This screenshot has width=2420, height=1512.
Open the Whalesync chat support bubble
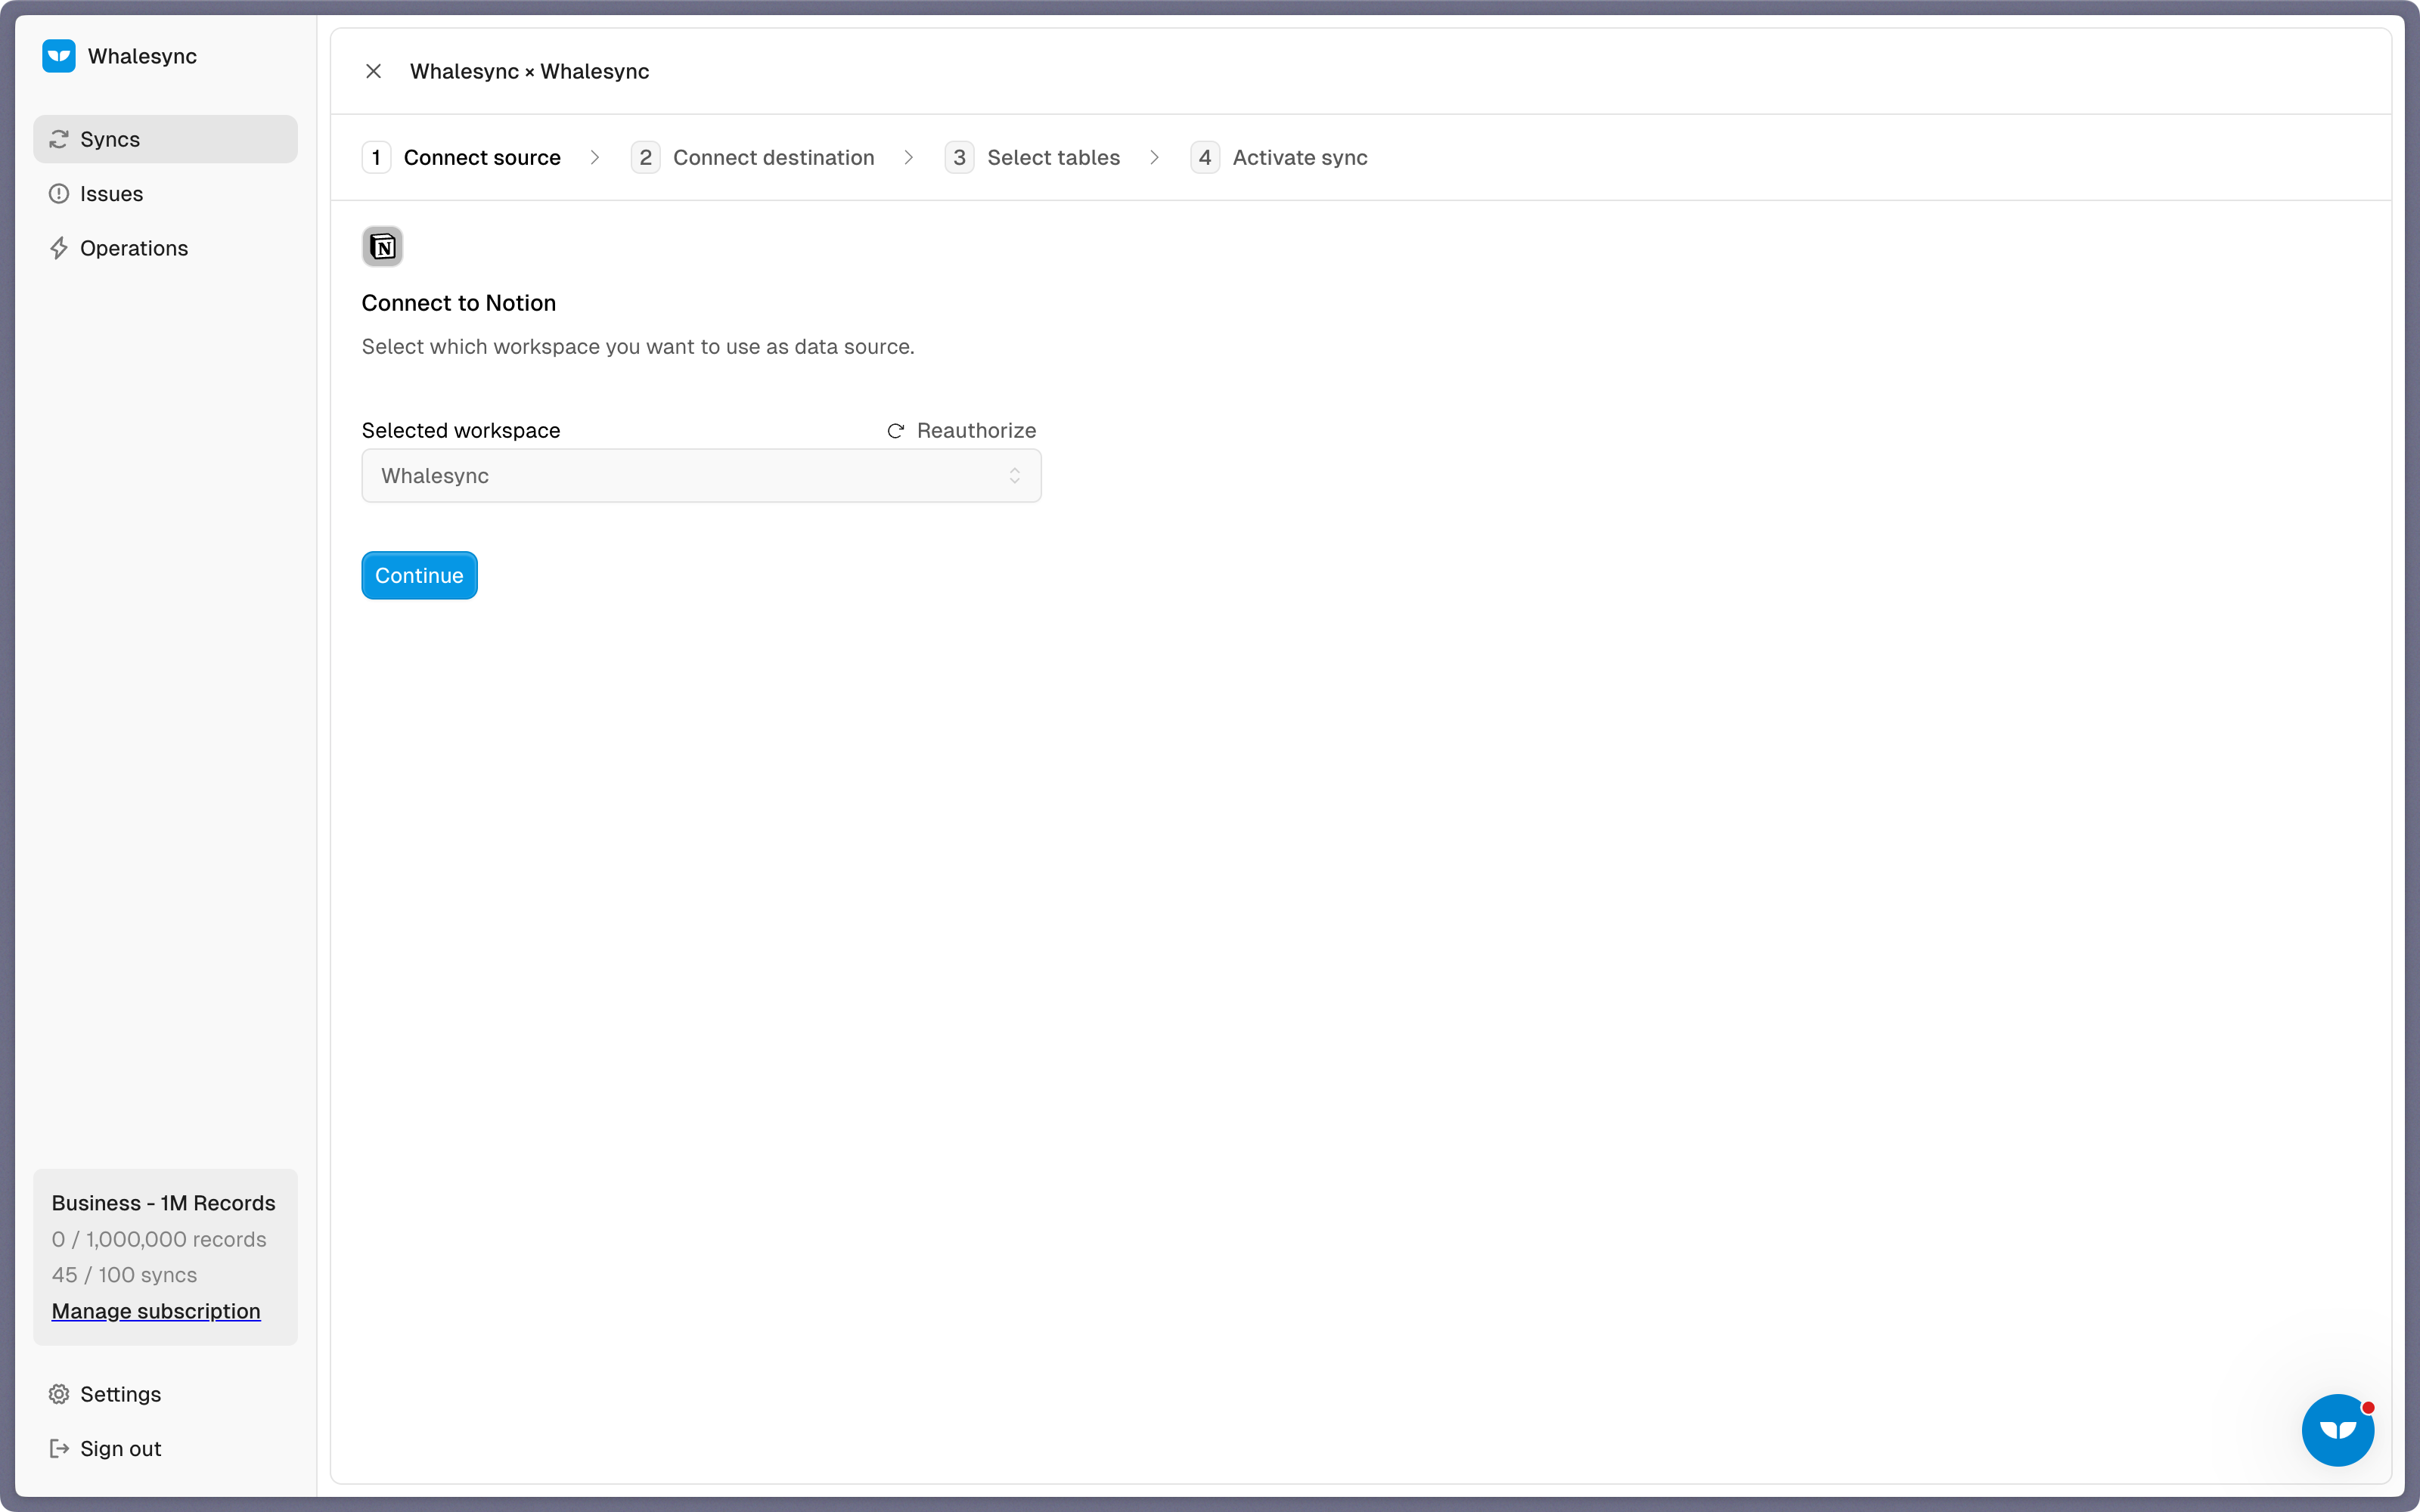(x=2338, y=1431)
